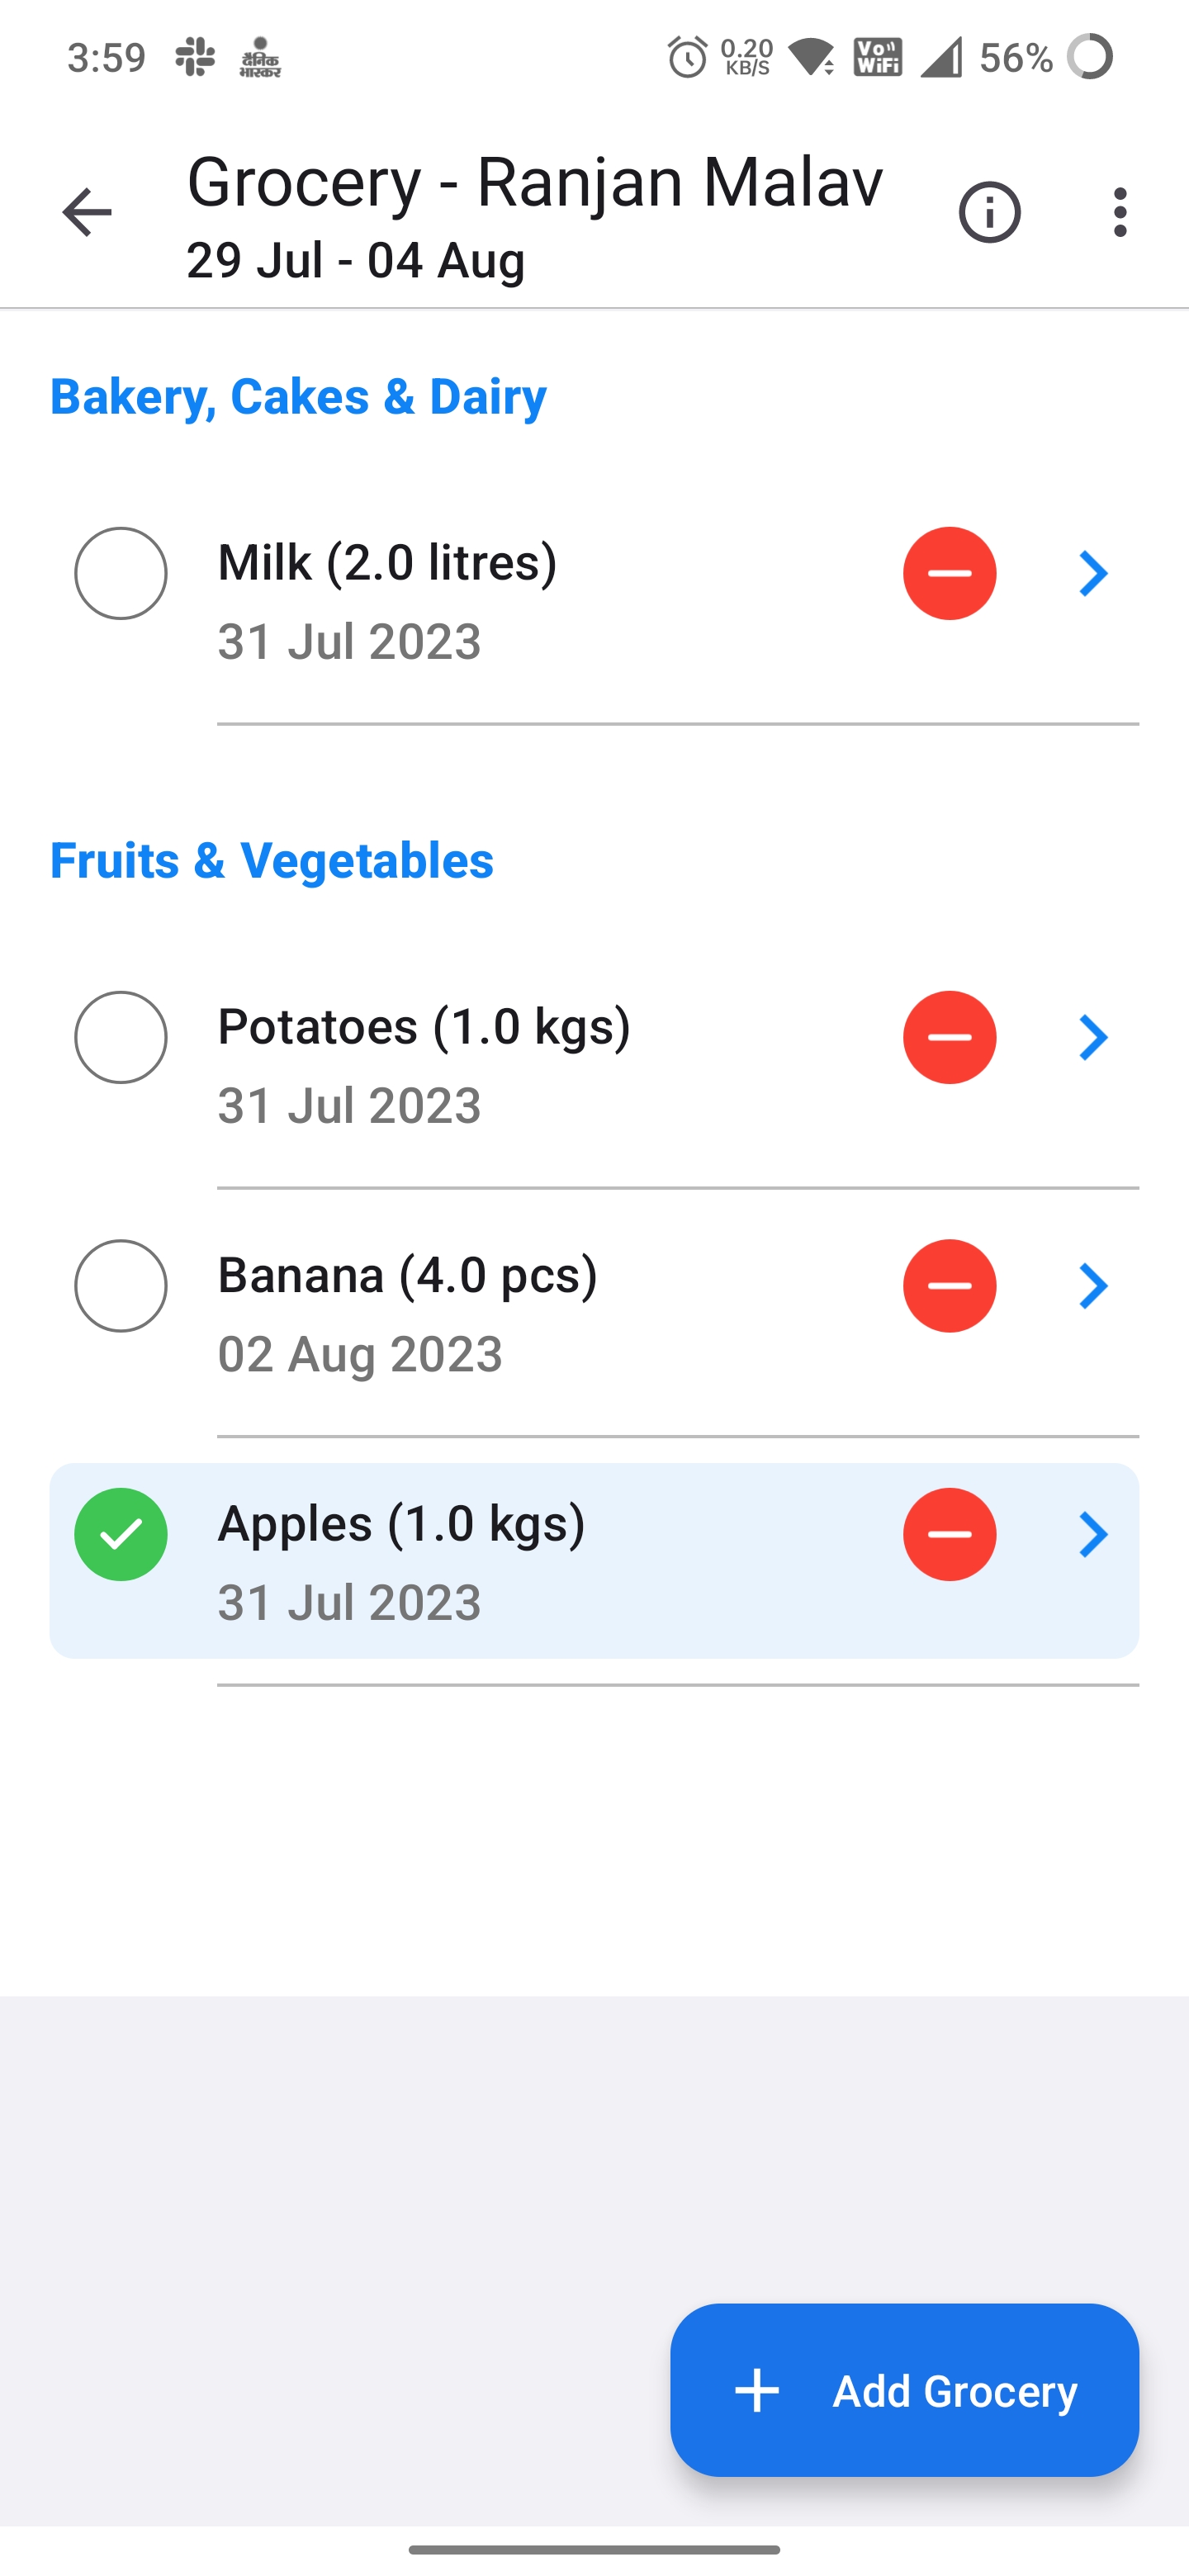Remove Banana using red minus icon
The height and width of the screenshot is (2576, 1189).
click(949, 1286)
